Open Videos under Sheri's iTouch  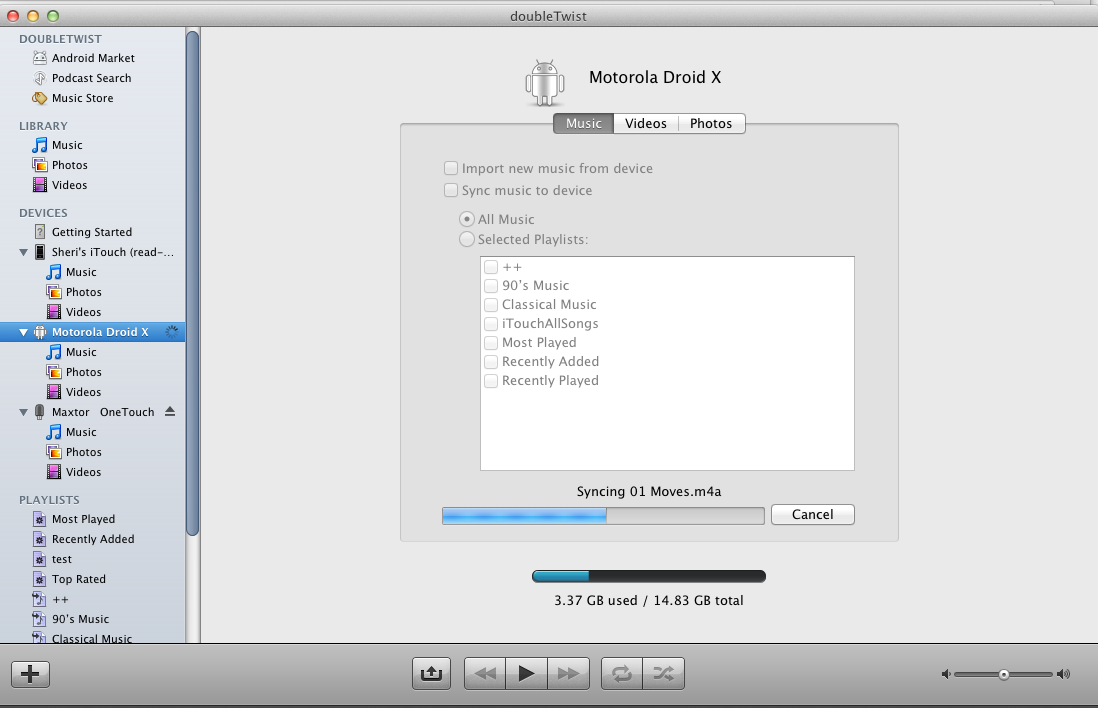click(74, 312)
